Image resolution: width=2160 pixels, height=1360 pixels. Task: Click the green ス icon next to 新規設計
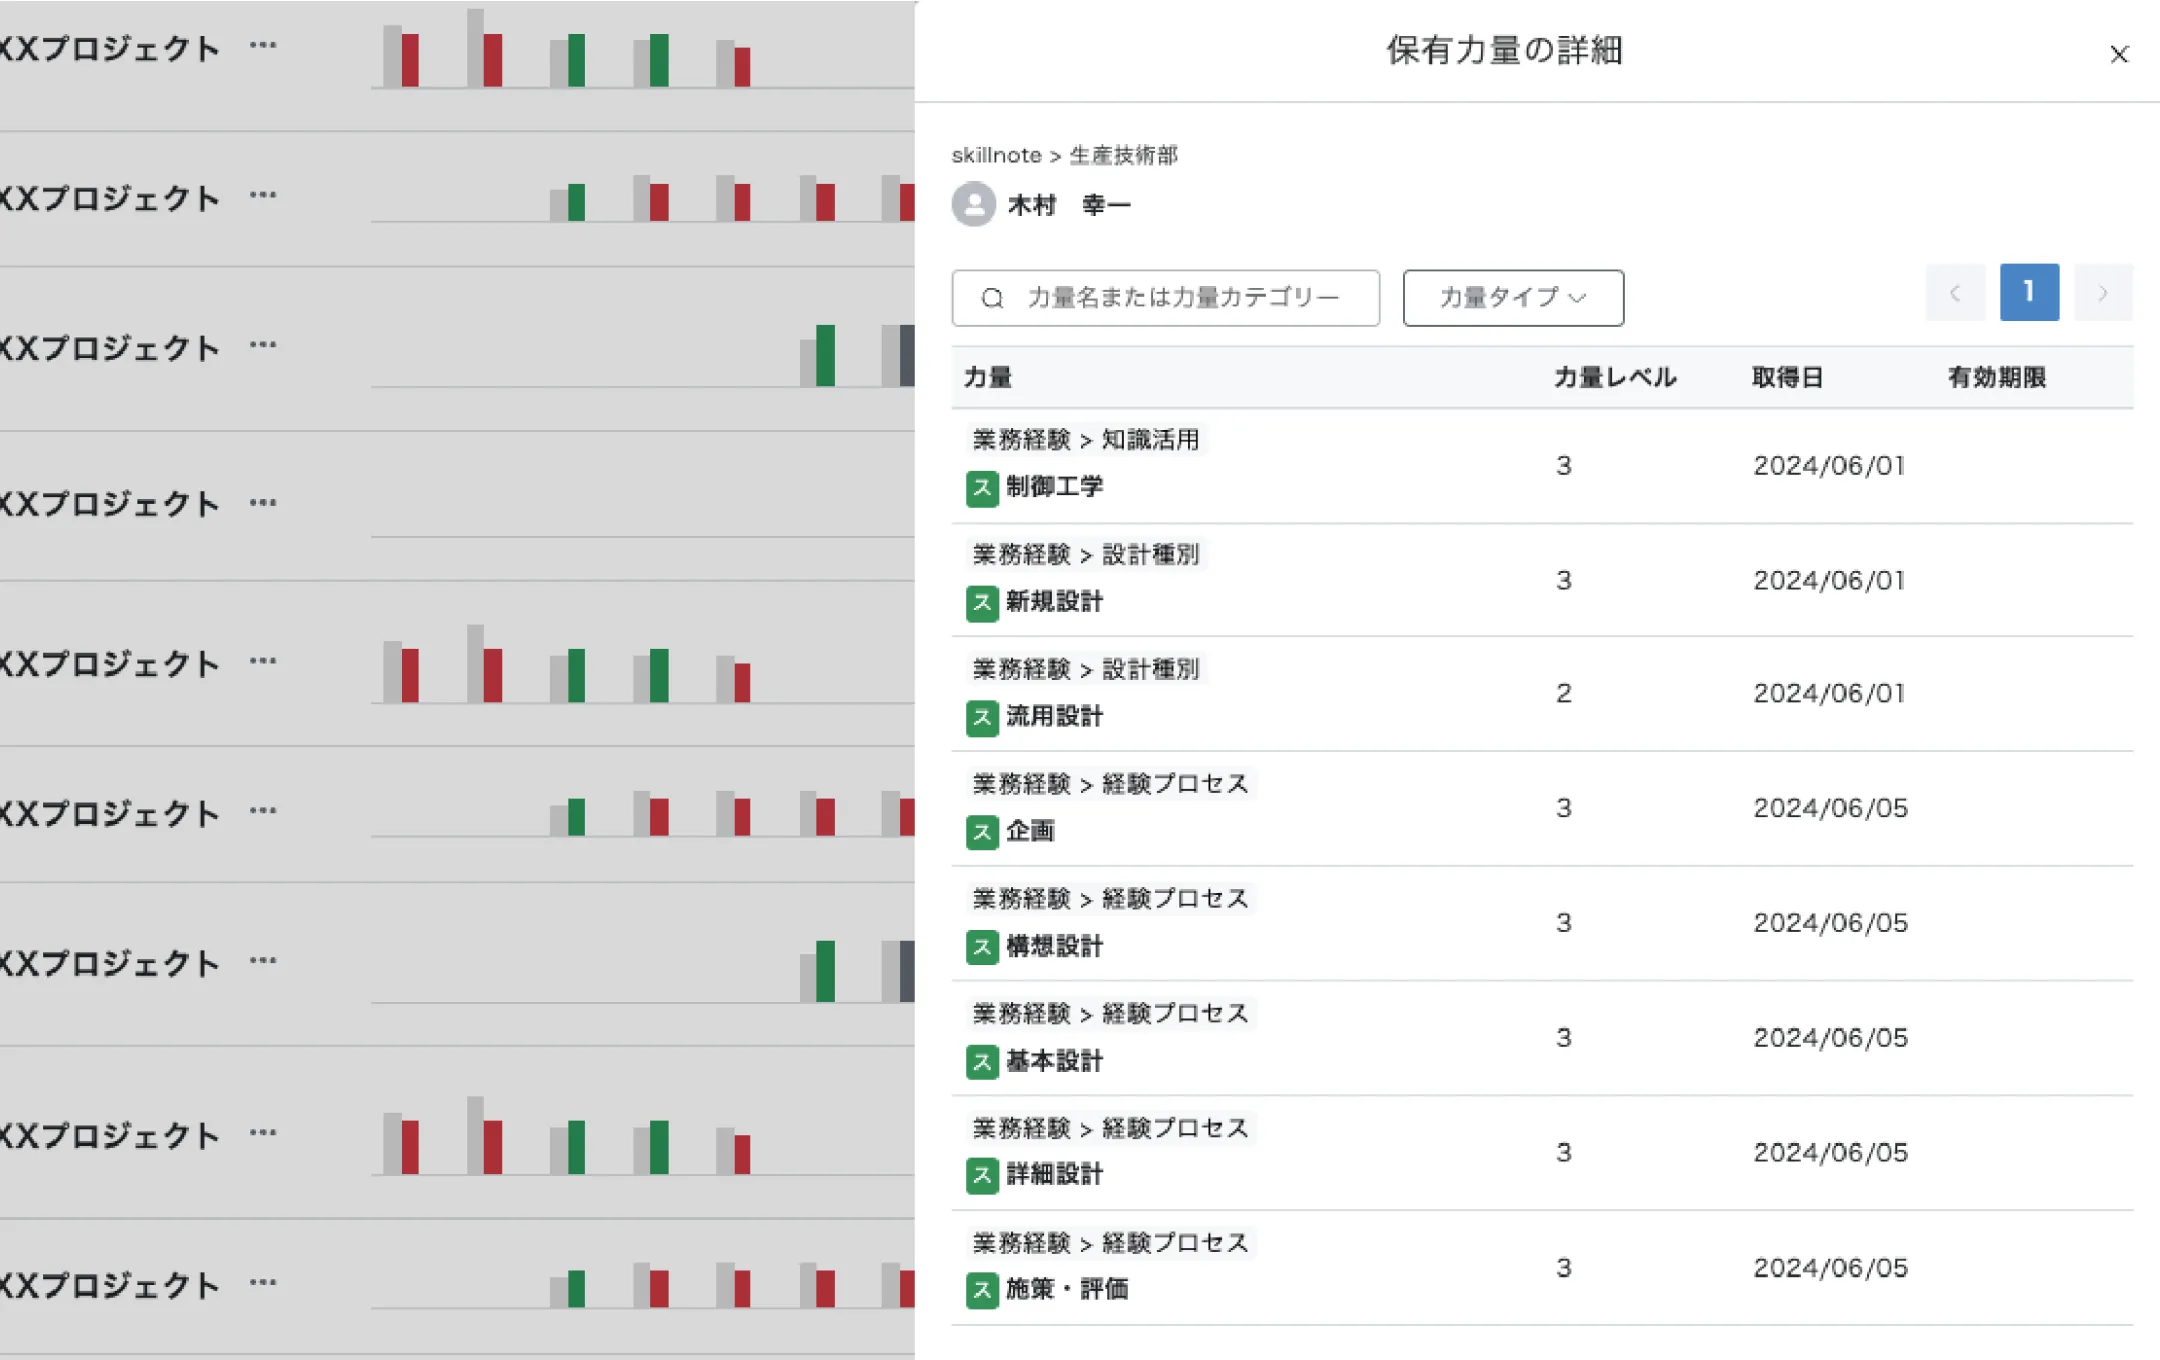click(x=982, y=603)
